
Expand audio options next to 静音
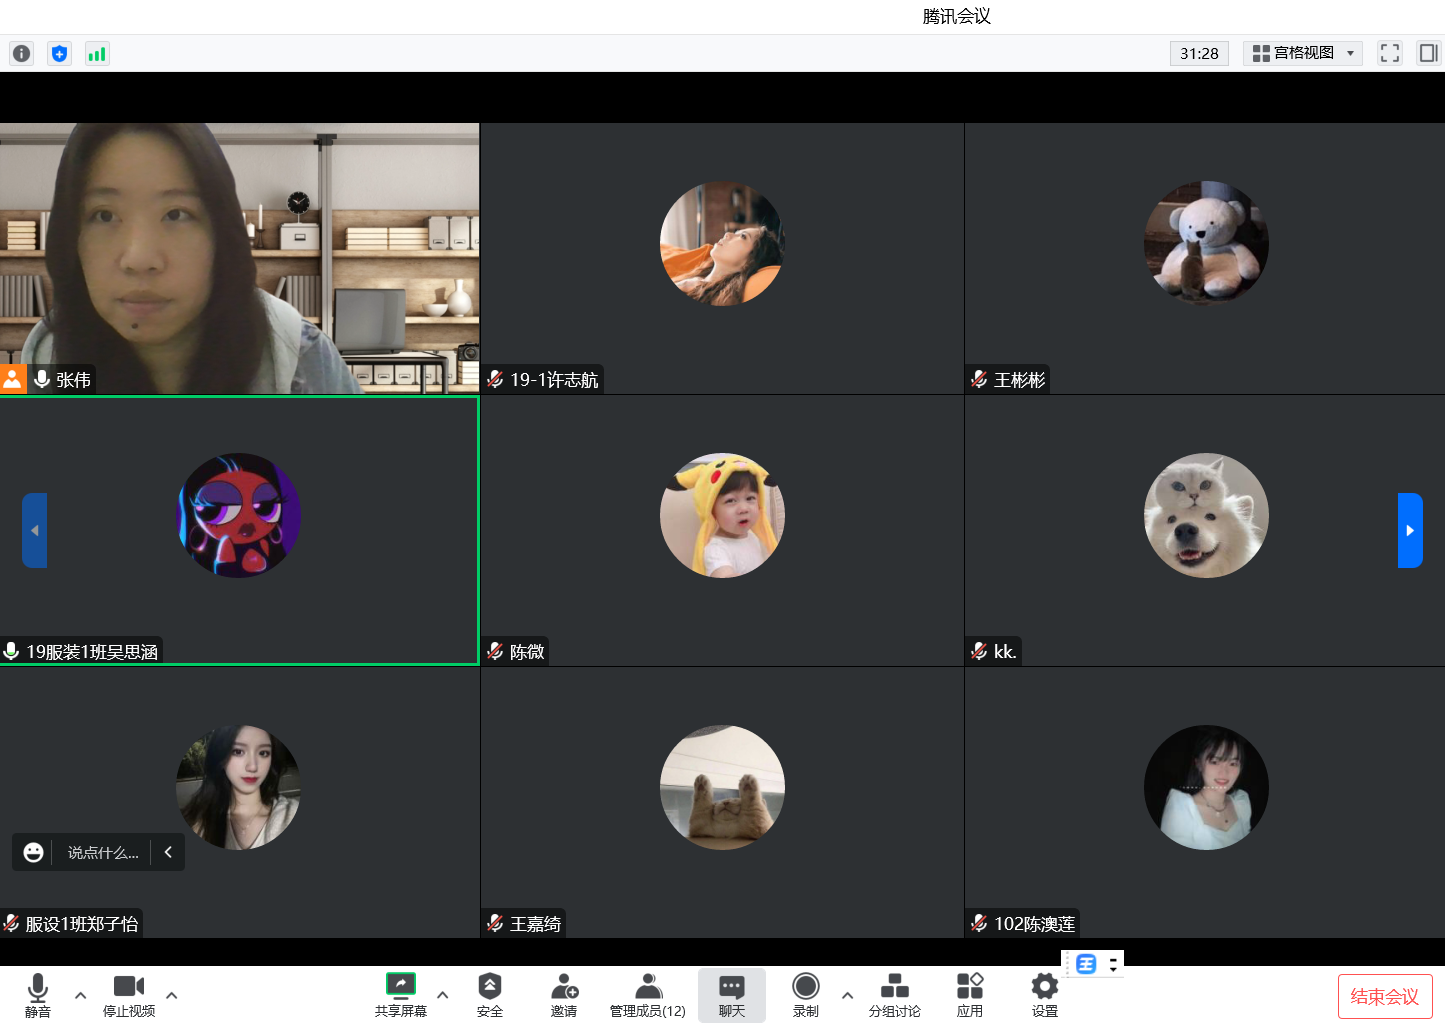pos(81,995)
